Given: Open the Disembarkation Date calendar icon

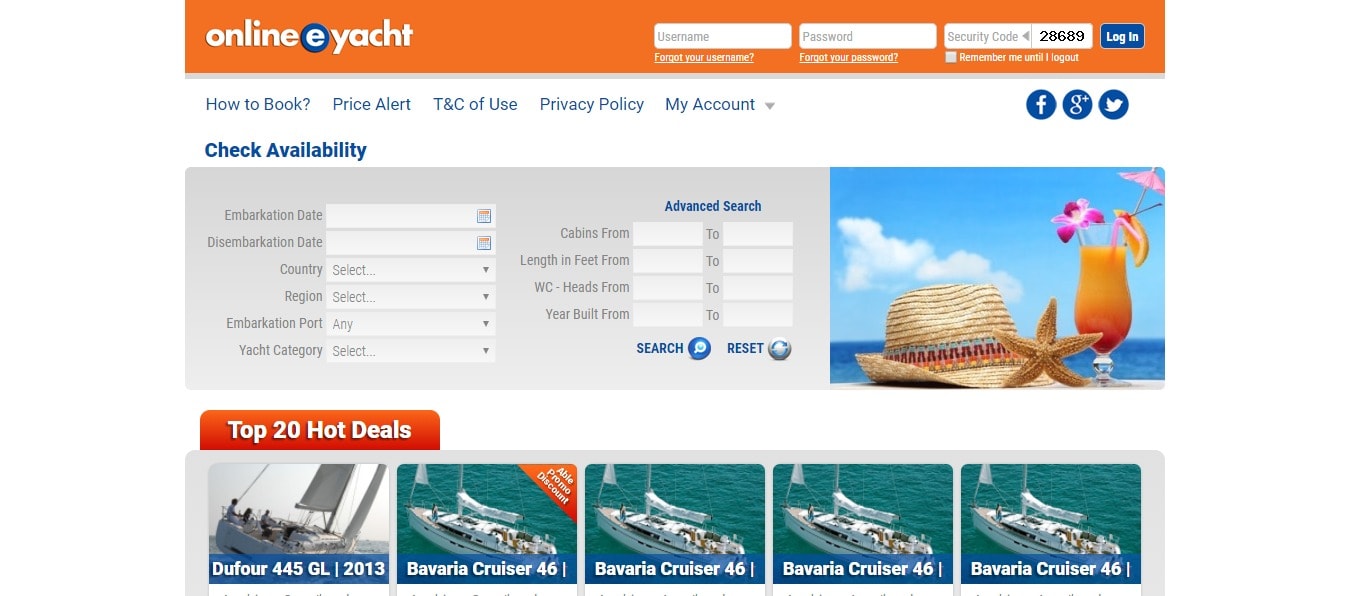Looking at the screenshot, I should 484,243.
